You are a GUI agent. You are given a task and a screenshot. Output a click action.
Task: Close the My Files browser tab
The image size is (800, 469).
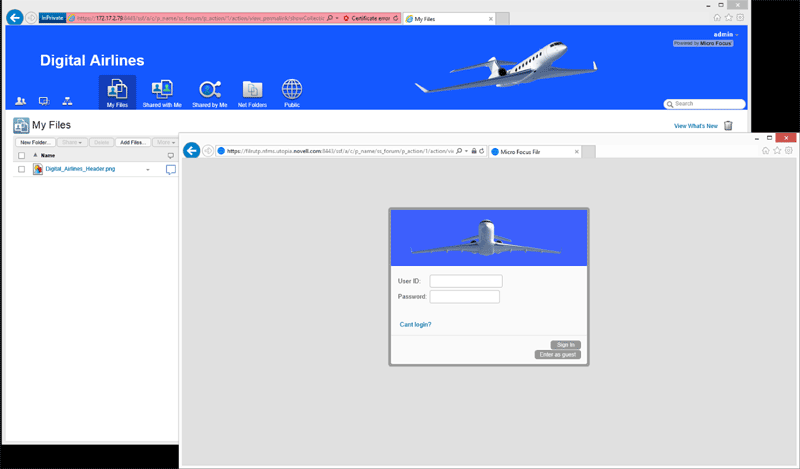pyautogui.click(x=491, y=19)
